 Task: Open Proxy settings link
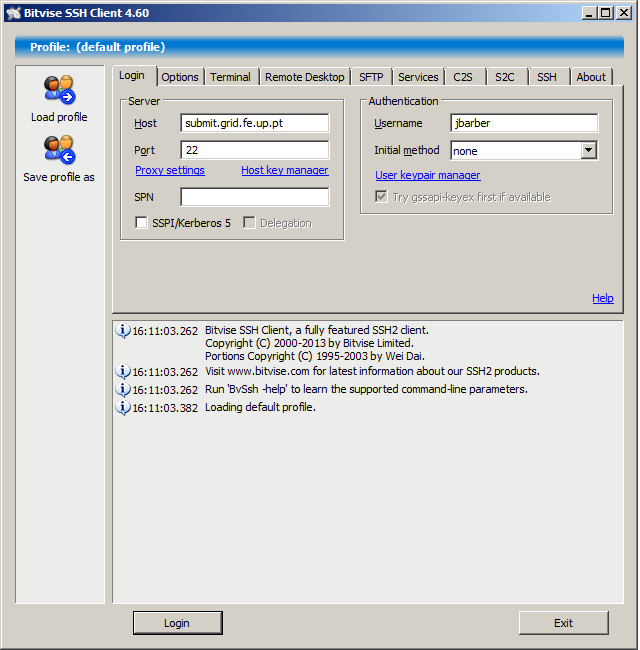click(170, 170)
